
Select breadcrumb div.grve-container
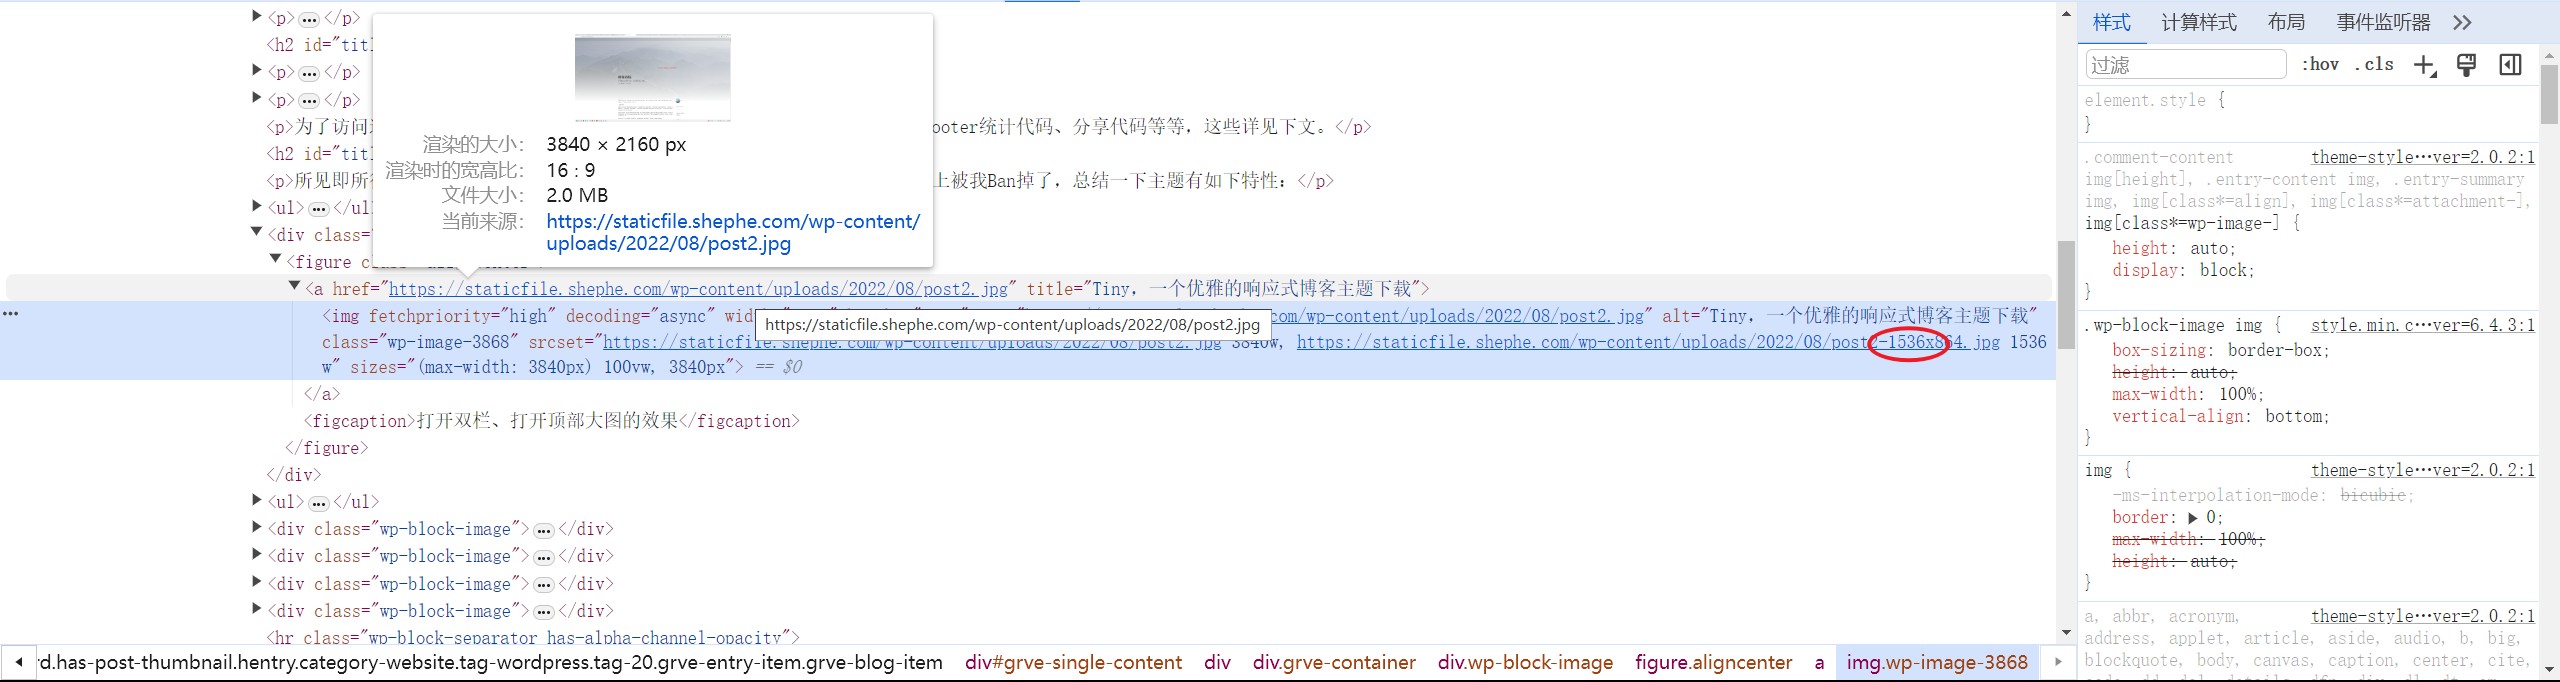(1334, 662)
